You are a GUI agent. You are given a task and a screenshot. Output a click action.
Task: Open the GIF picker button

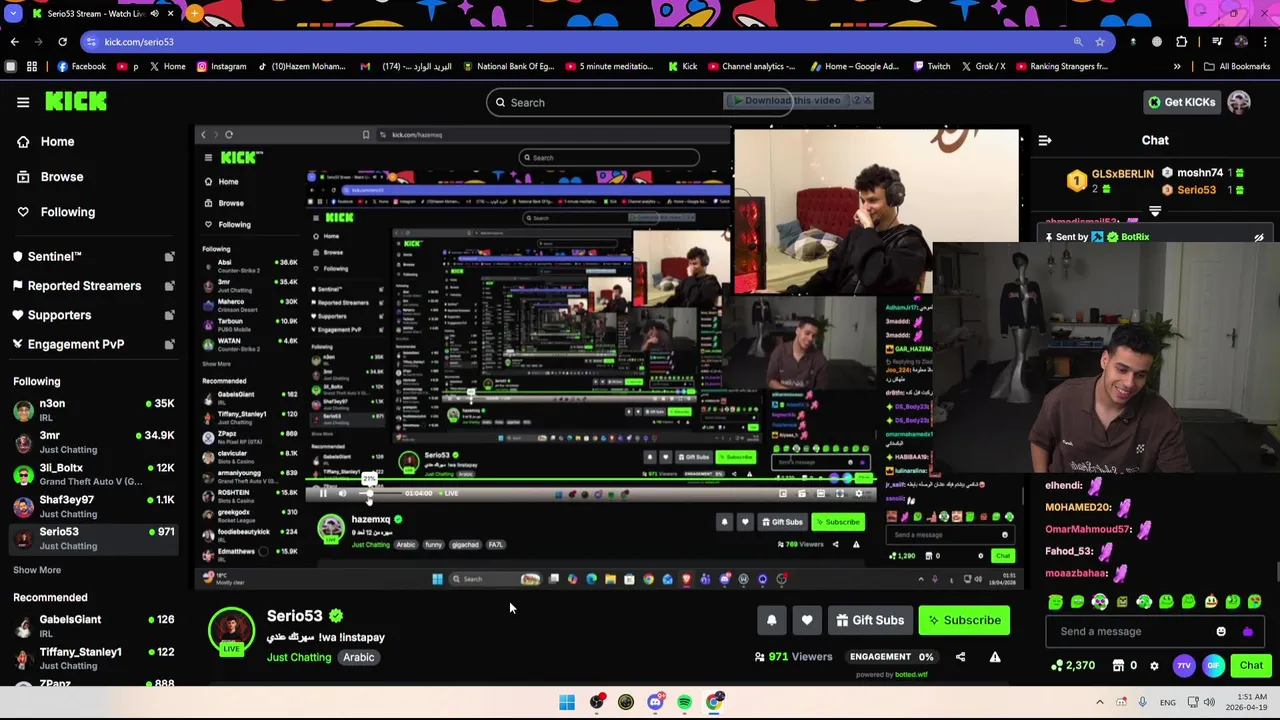(1213, 666)
